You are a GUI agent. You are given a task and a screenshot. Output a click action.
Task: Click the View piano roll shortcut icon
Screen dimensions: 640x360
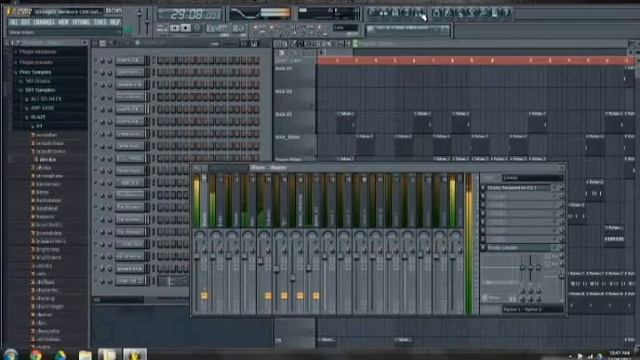395,13
